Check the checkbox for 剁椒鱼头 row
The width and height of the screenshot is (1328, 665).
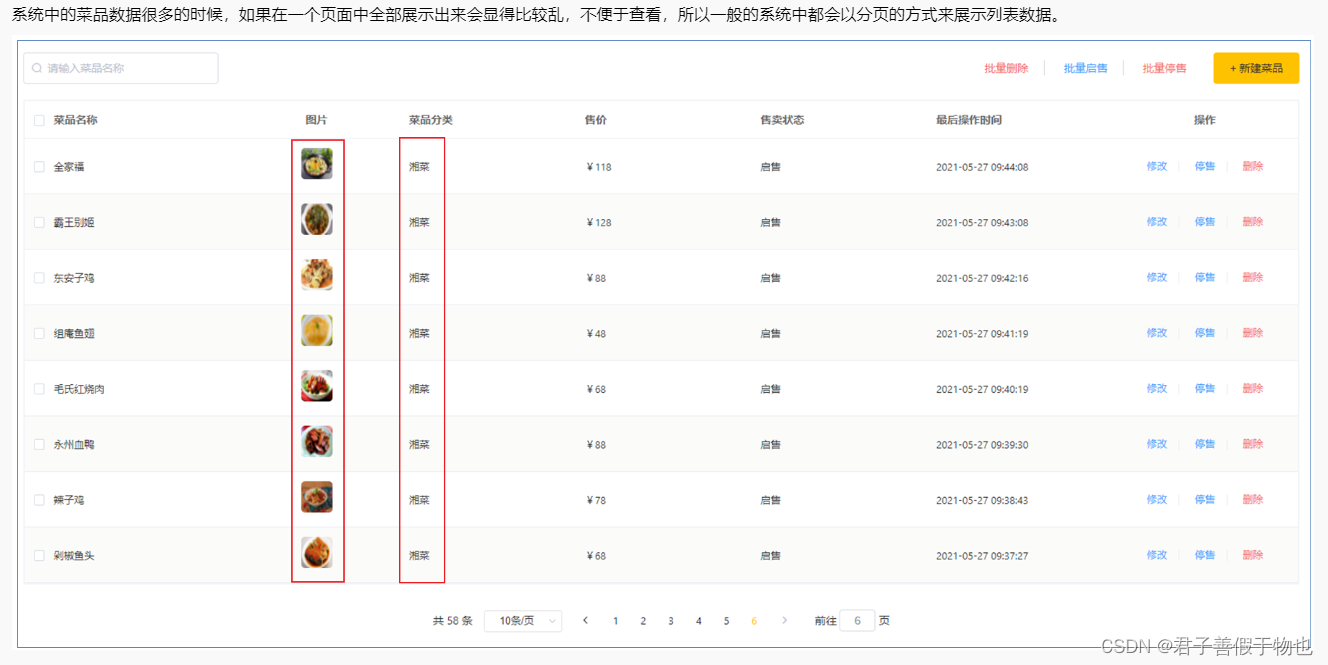pyautogui.click(x=38, y=554)
